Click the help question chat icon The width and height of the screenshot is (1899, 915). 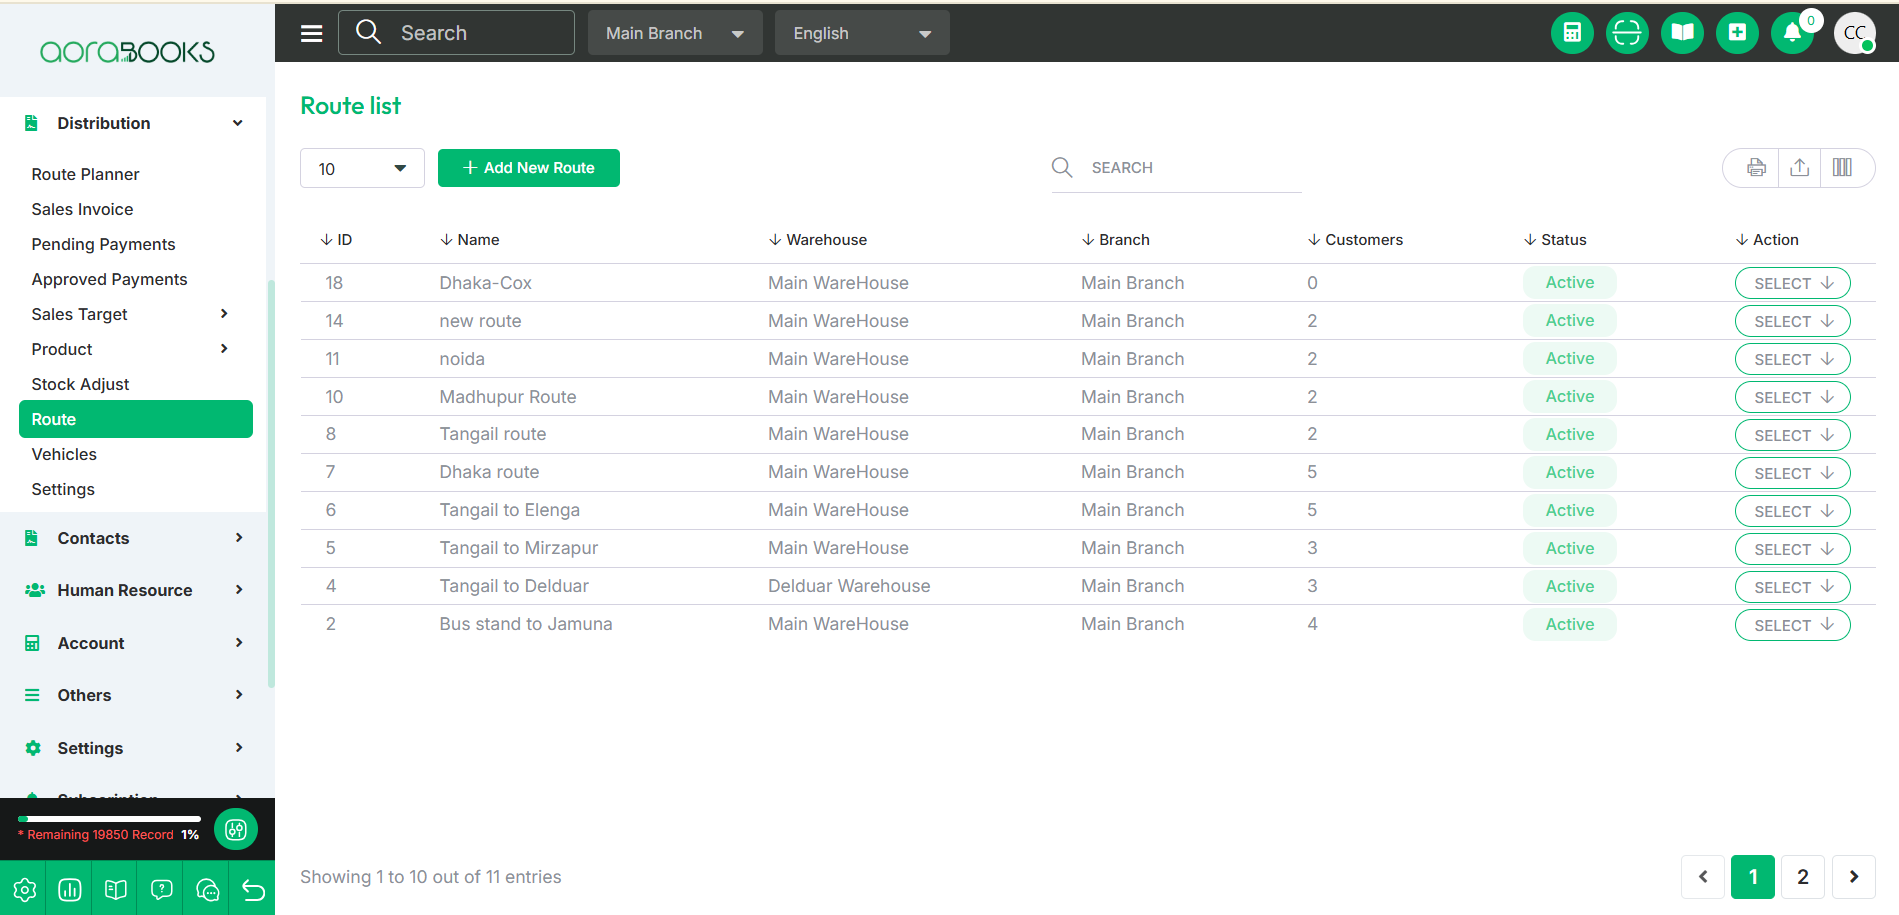tap(162, 889)
